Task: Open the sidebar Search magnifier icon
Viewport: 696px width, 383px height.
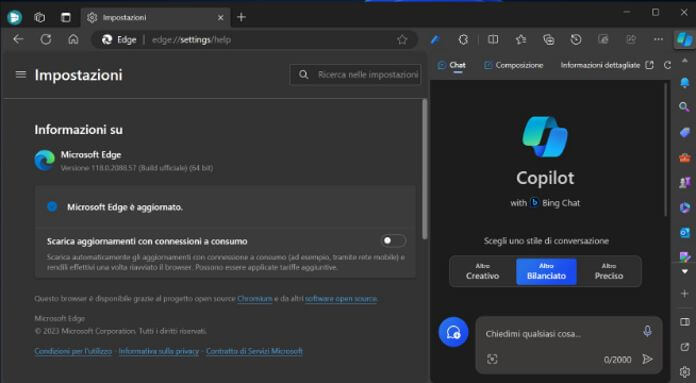Action: [684, 107]
